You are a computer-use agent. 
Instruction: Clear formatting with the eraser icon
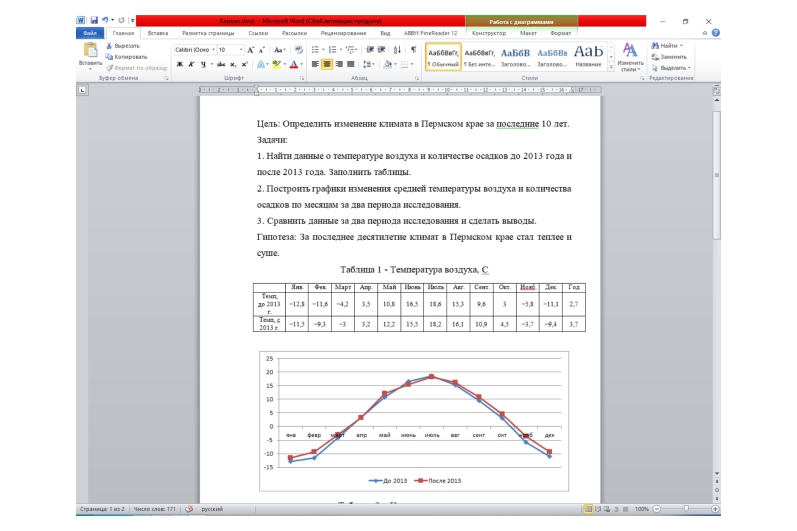pyautogui.click(x=298, y=50)
